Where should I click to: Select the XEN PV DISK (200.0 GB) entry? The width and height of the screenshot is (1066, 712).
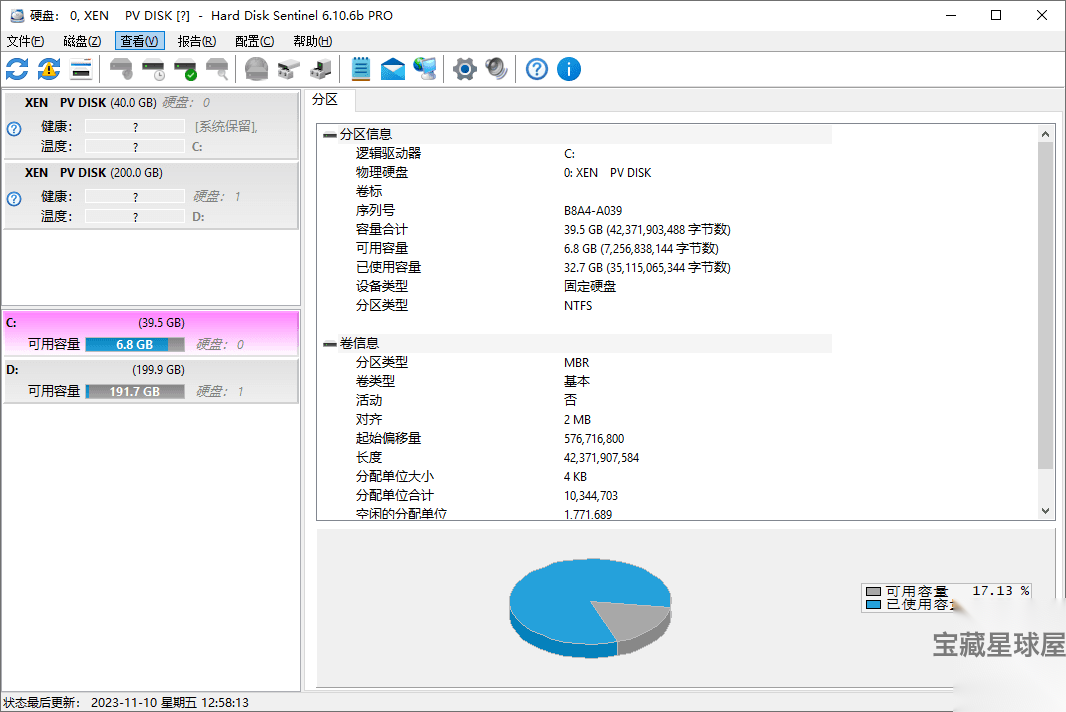[151, 196]
